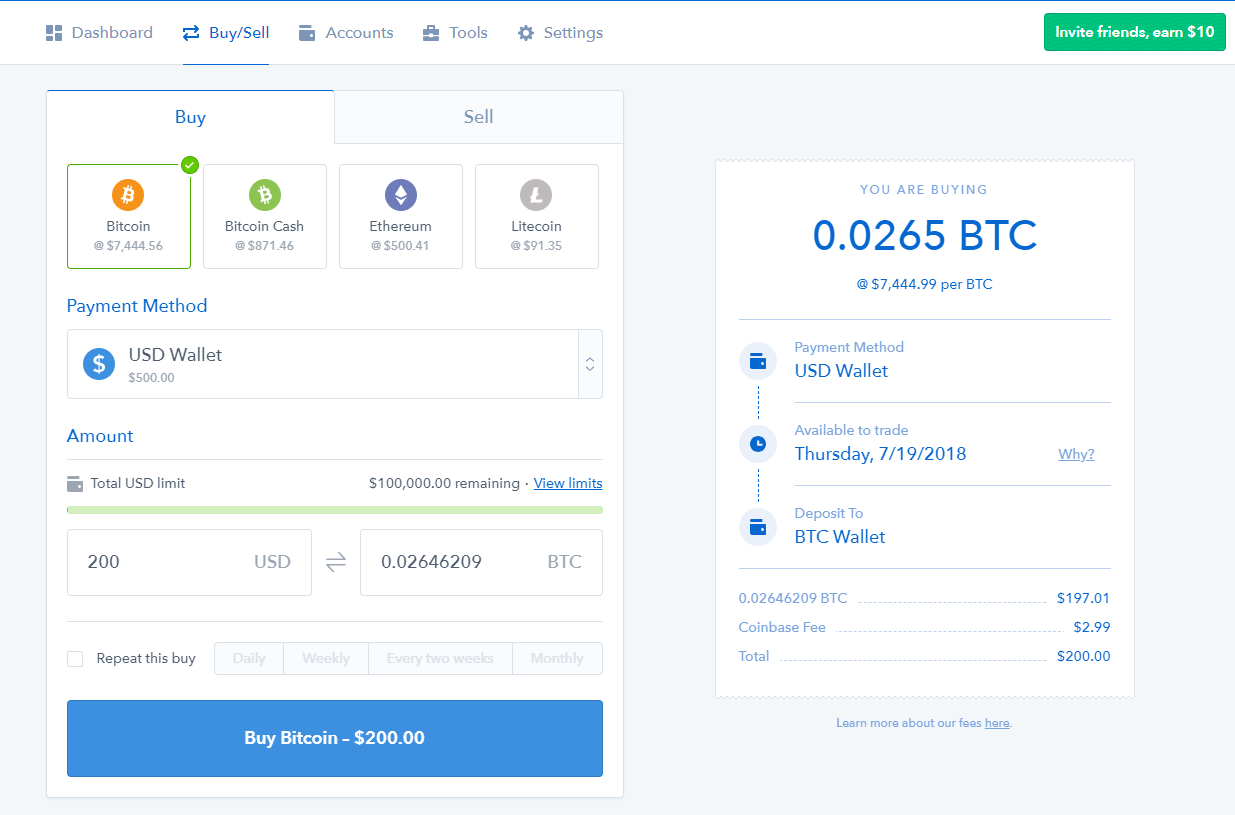Click Invite friends, earn $10 button
Viewport: 1235px width, 815px height.
pos(1134,32)
